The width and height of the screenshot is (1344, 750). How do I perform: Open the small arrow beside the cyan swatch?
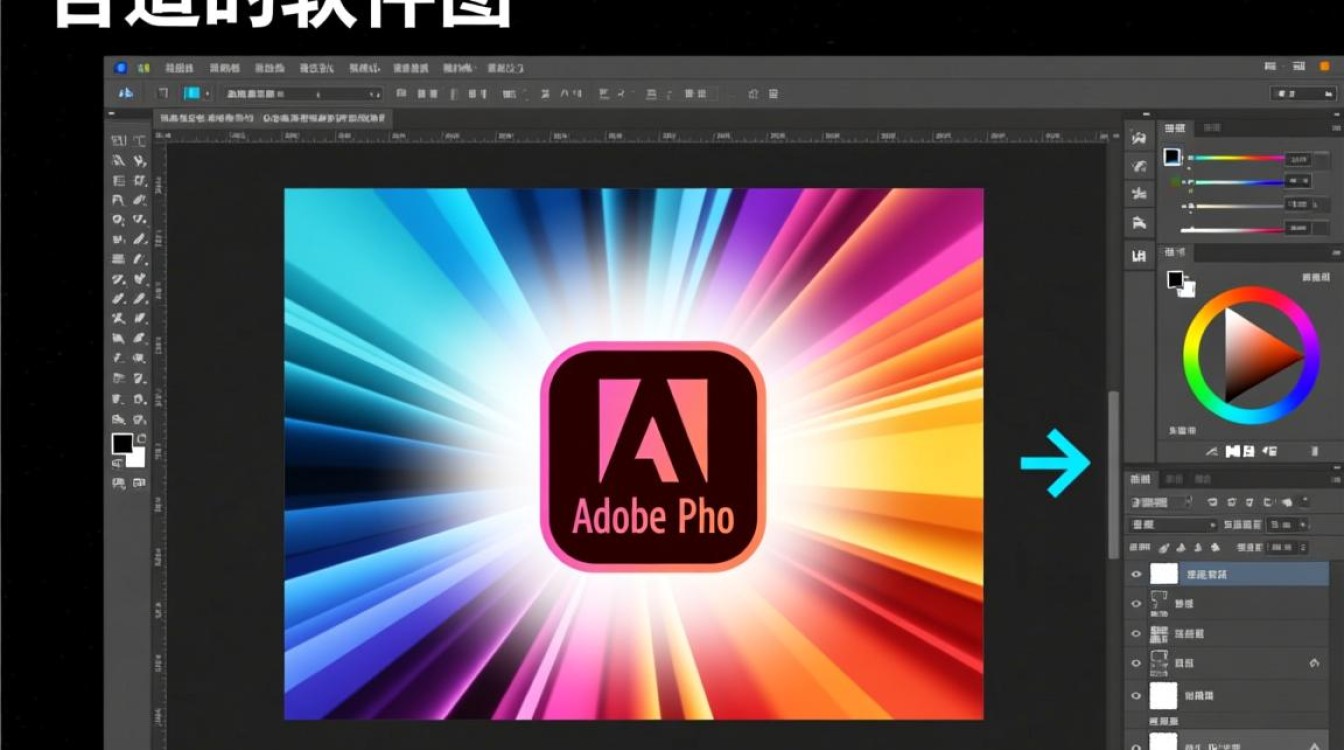coord(208,93)
